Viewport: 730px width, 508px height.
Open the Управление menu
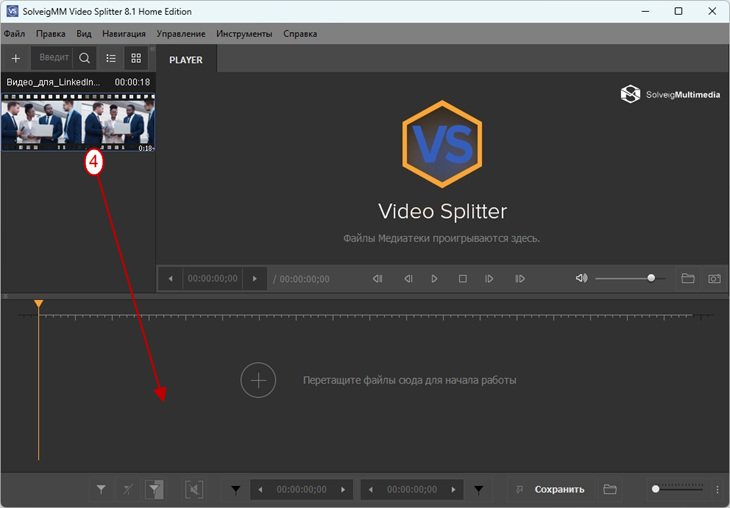click(x=181, y=34)
